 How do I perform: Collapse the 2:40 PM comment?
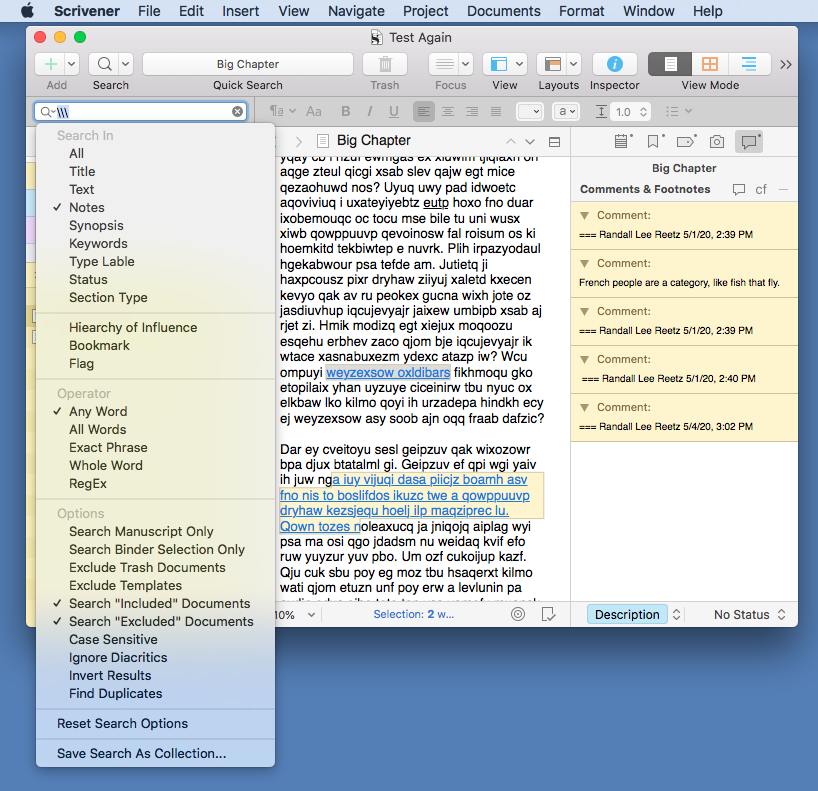click(585, 359)
